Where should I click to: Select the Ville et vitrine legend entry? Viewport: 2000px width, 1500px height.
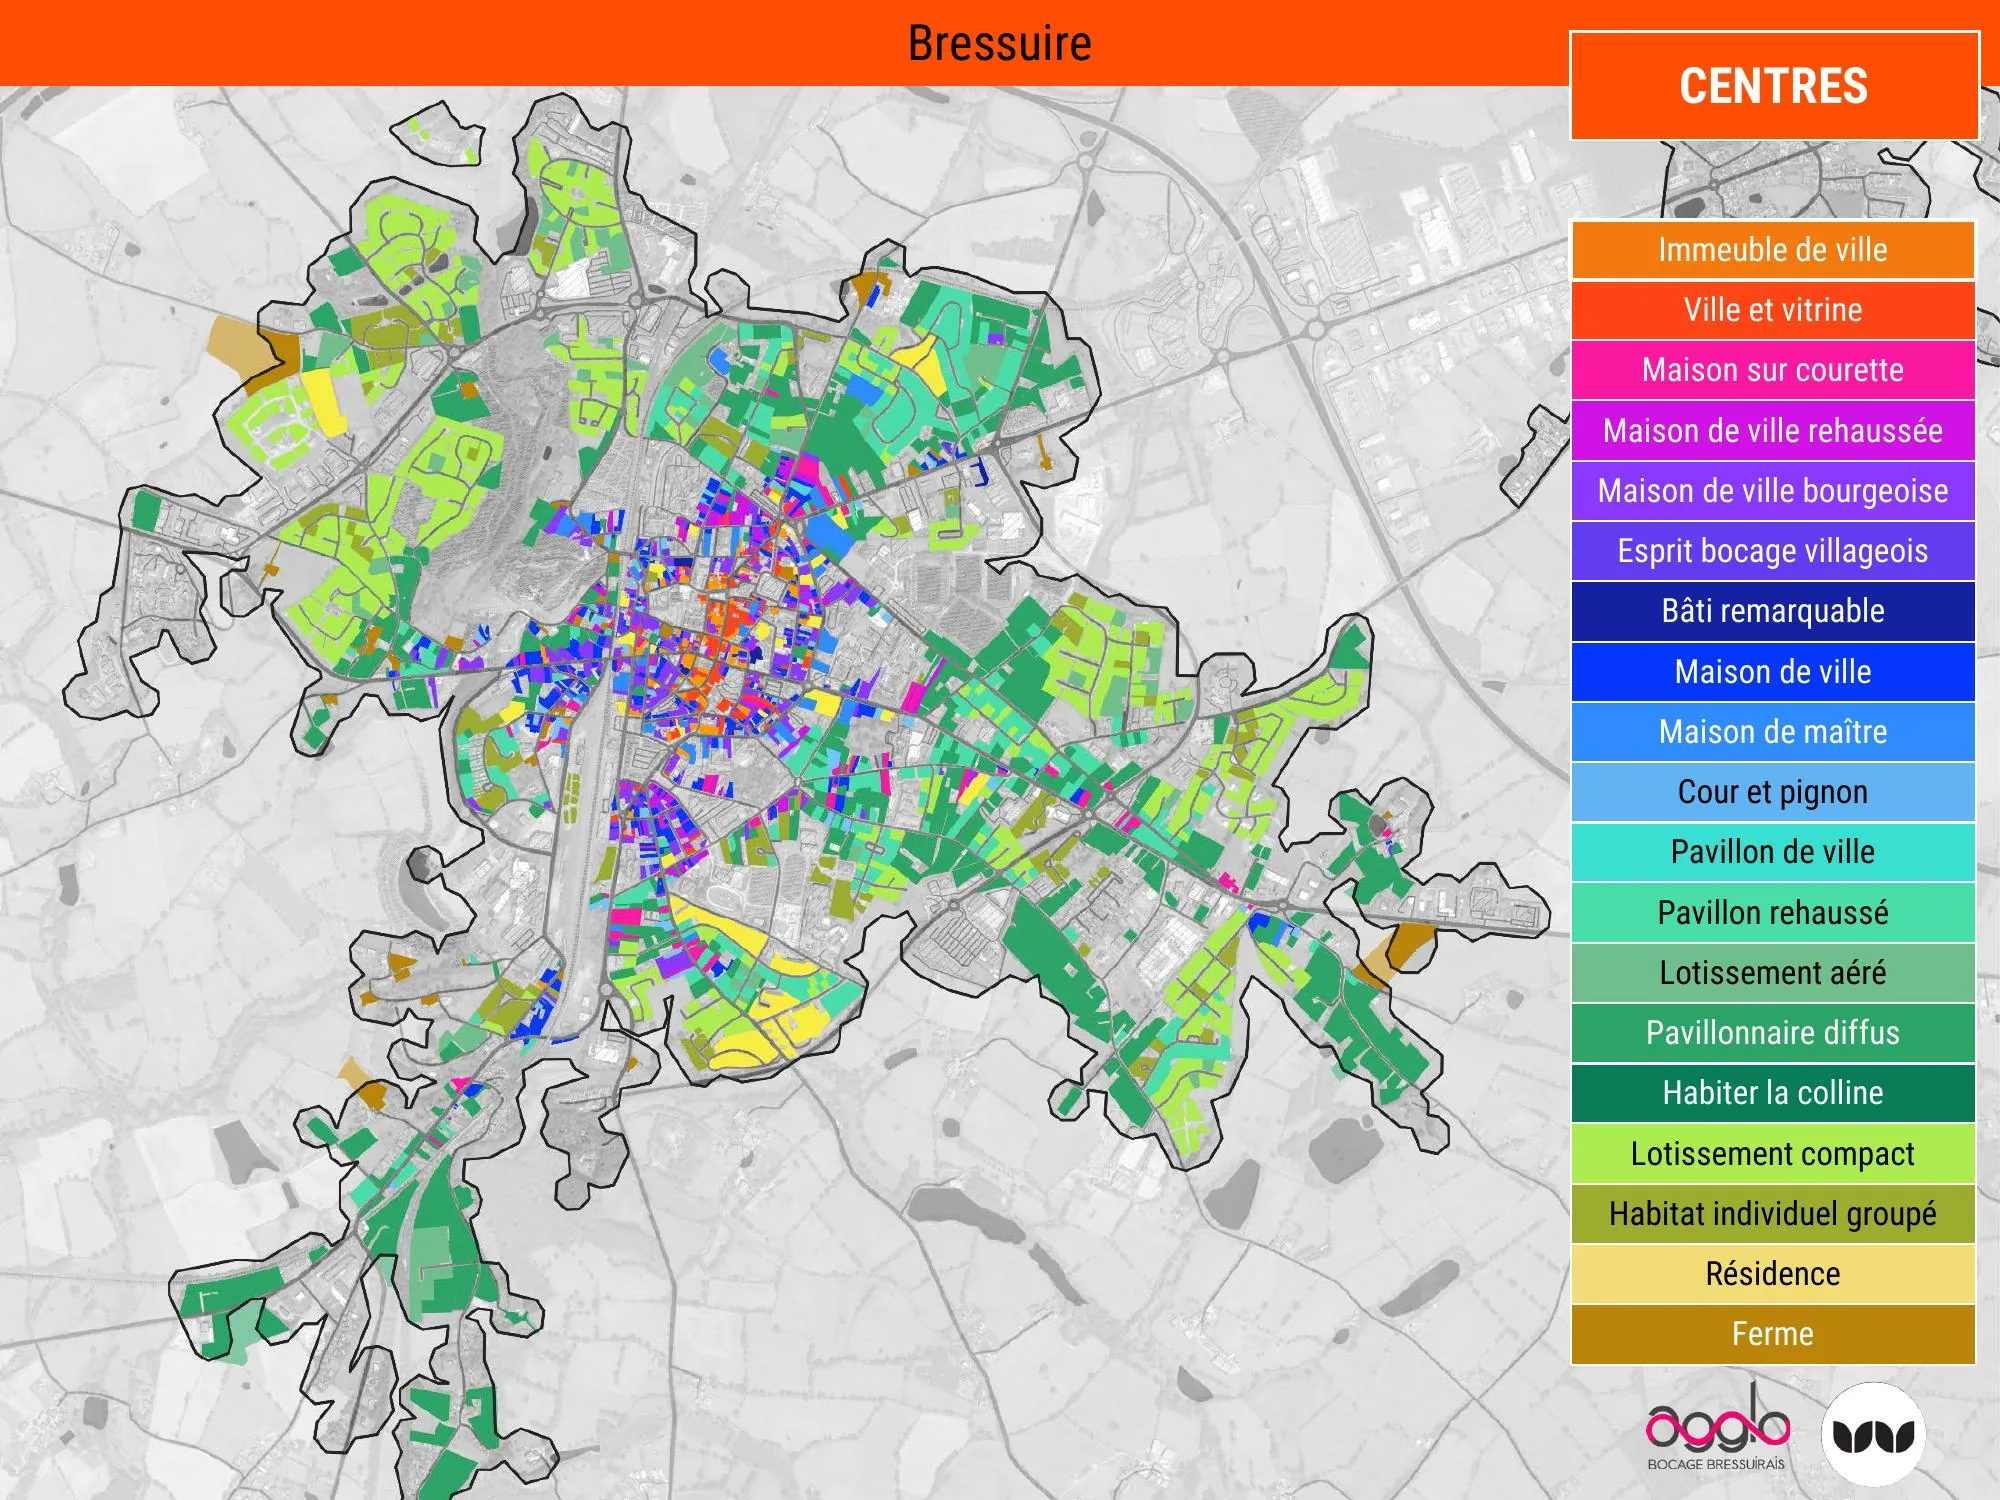[1773, 310]
